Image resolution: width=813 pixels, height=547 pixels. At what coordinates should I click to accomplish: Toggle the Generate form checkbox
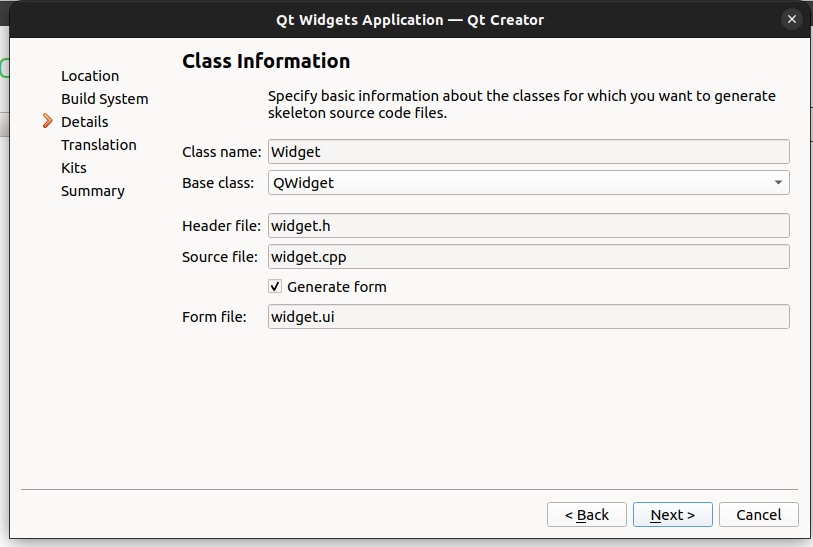pyautogui.click(x=276, y=287)
